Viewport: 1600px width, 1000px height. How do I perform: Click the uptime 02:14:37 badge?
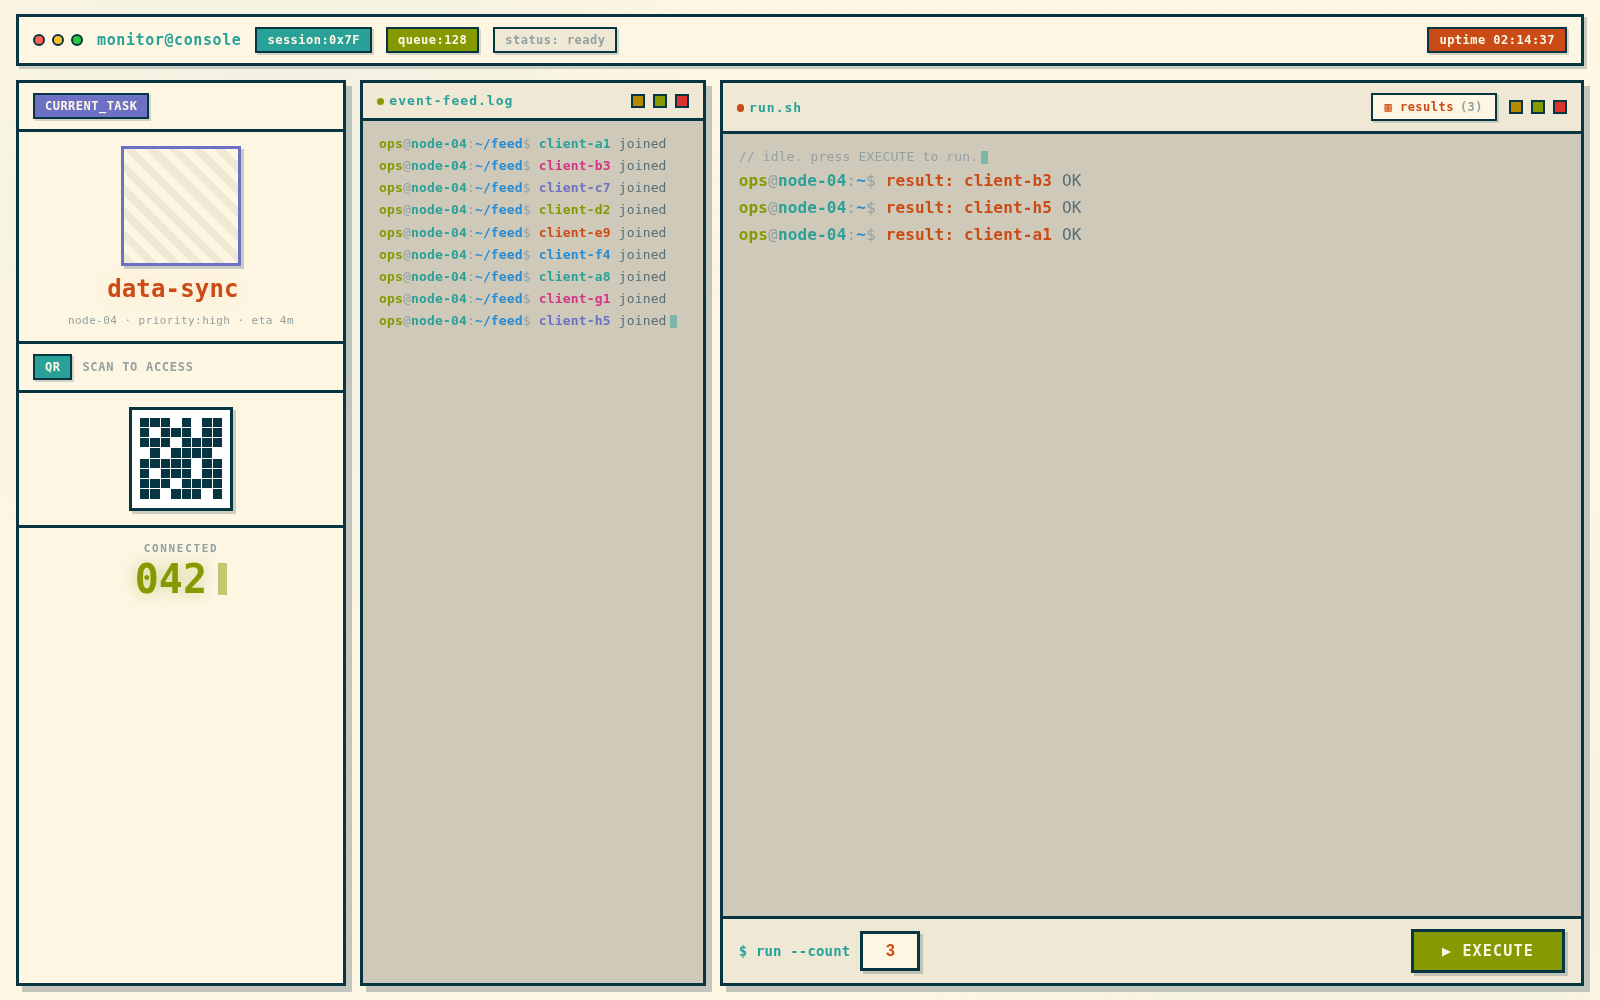1497,40
